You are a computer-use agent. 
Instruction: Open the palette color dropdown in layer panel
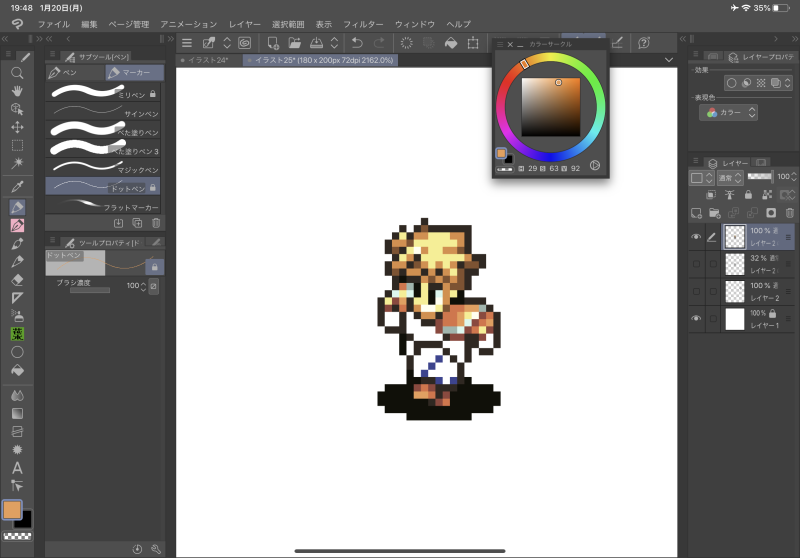tap(702, 177)
